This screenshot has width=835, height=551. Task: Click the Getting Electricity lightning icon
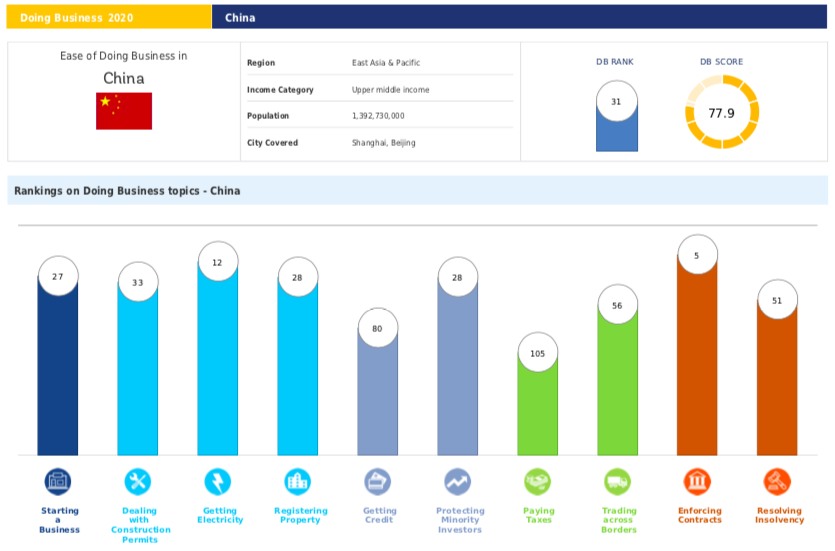[218, 482]
